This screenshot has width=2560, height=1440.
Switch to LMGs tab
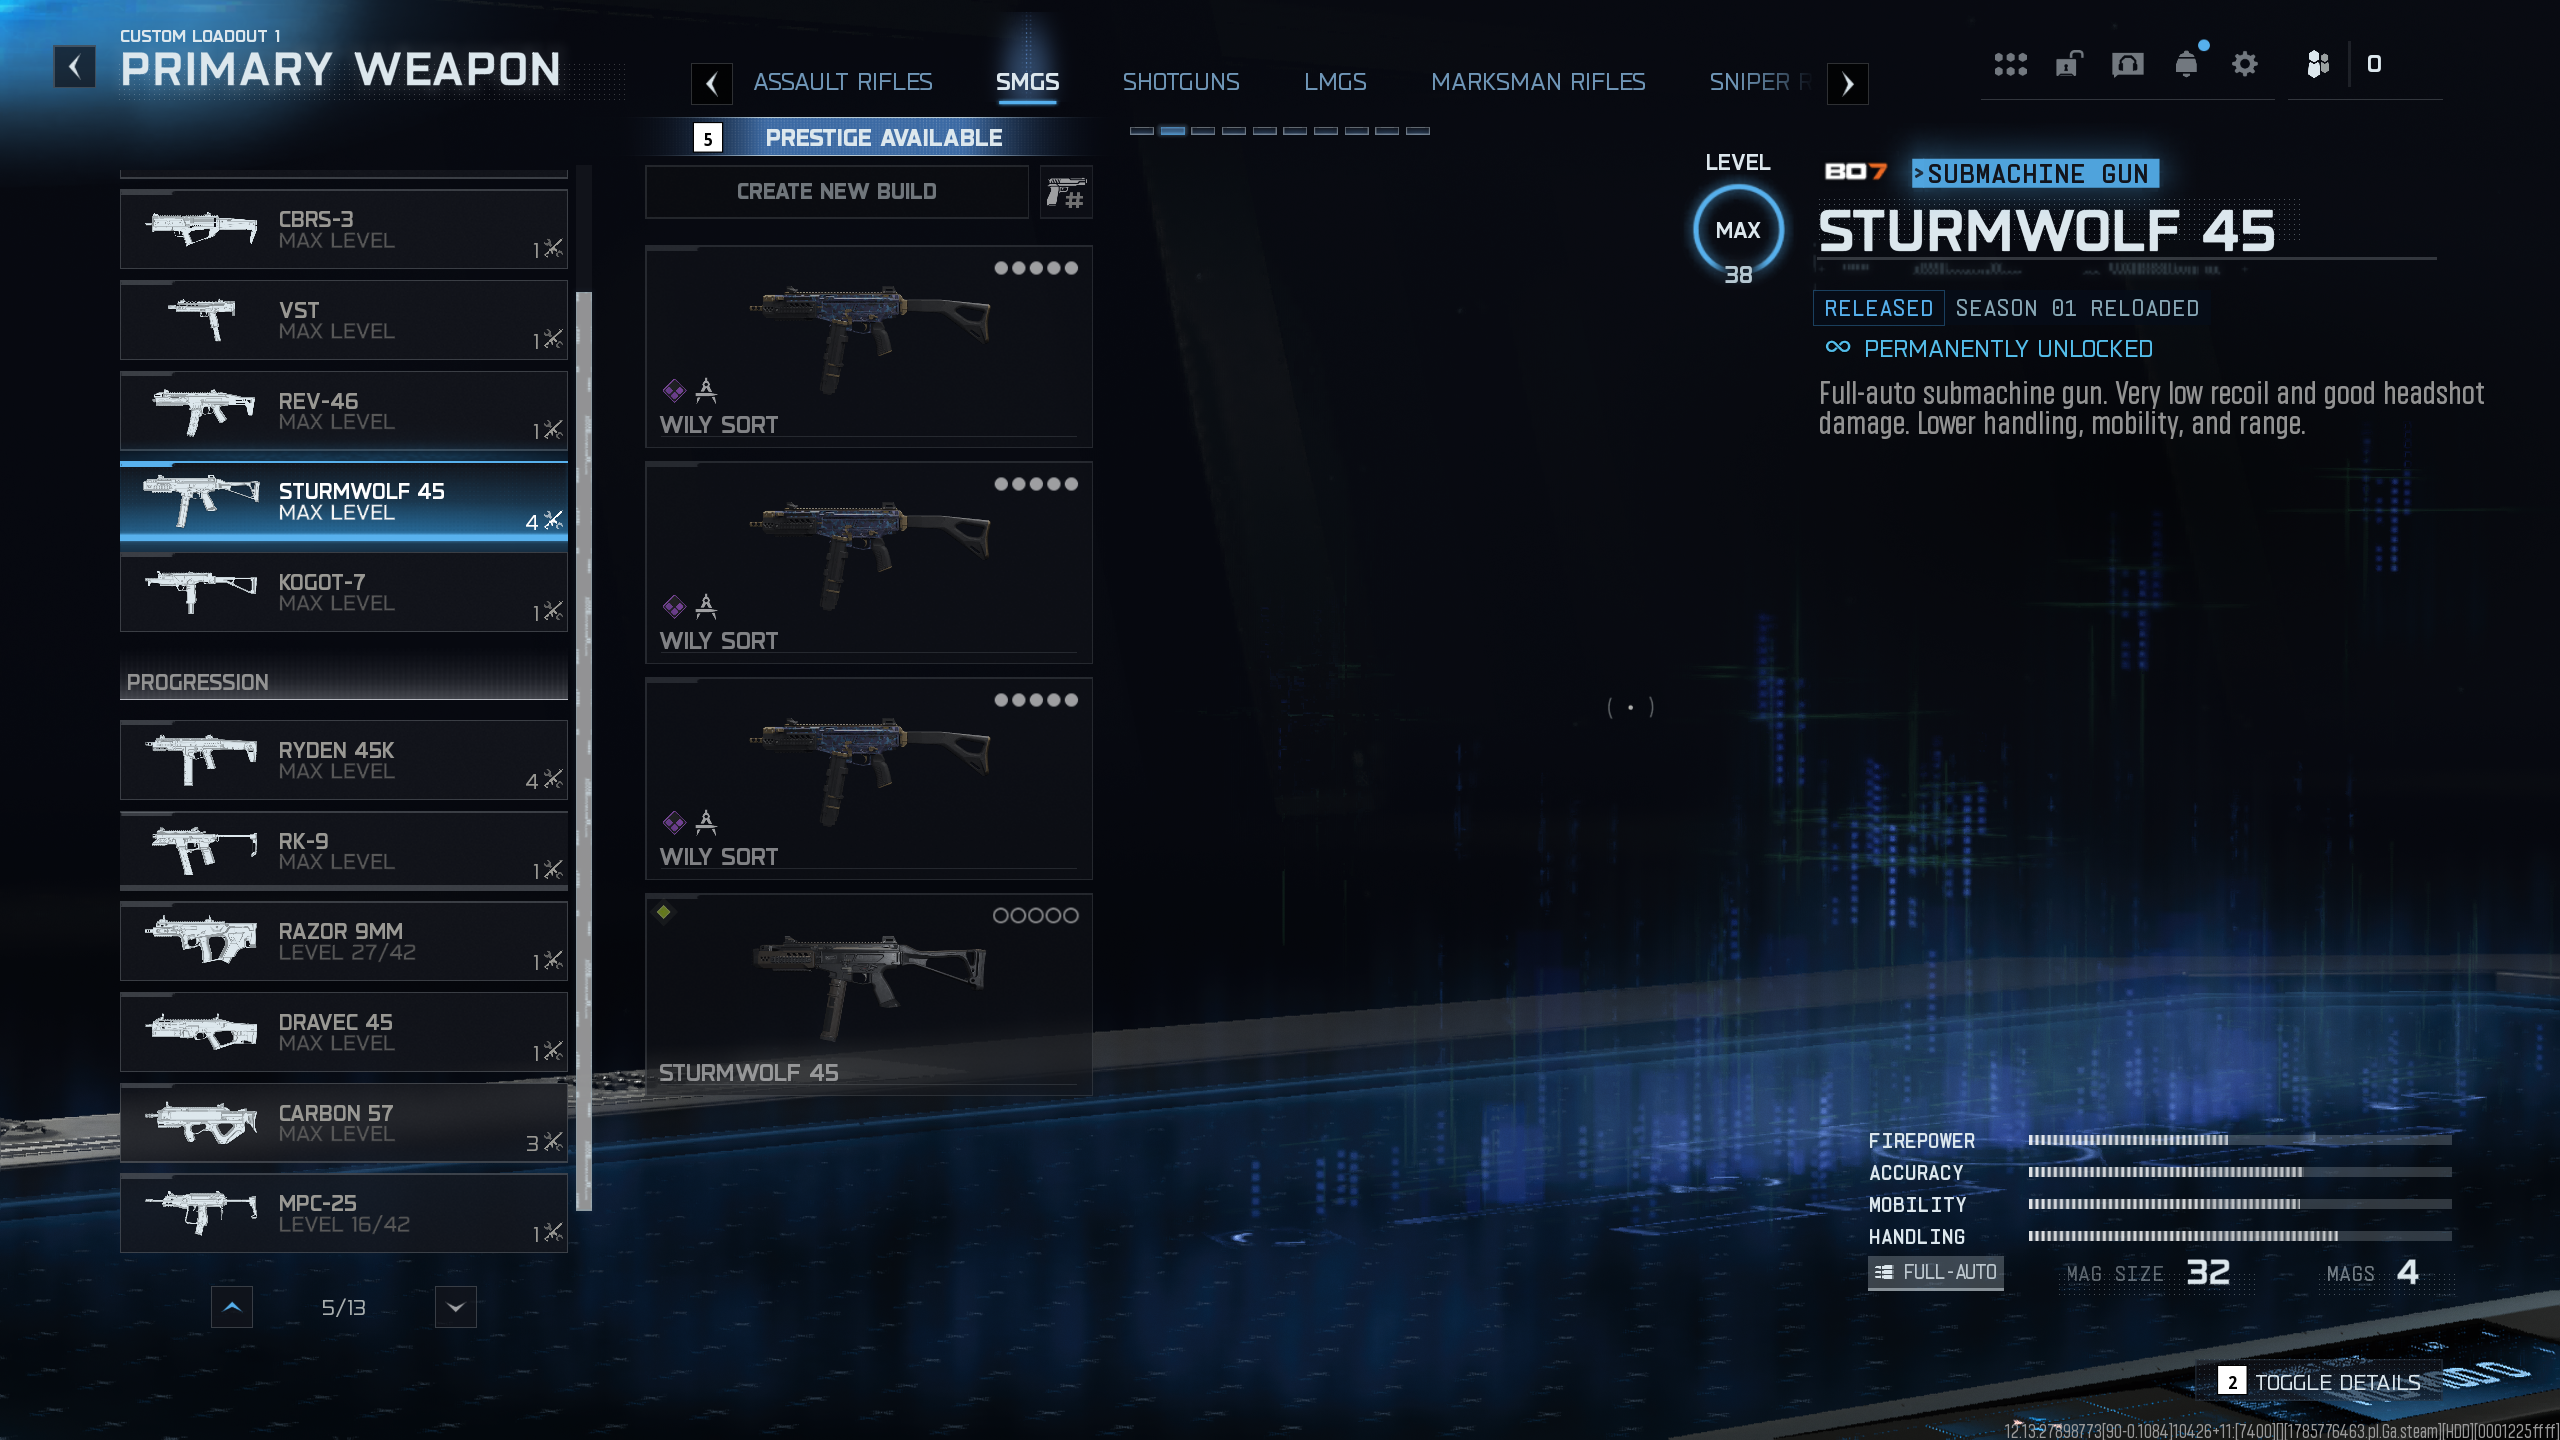pyautogui.click(x=1335, y=82)
